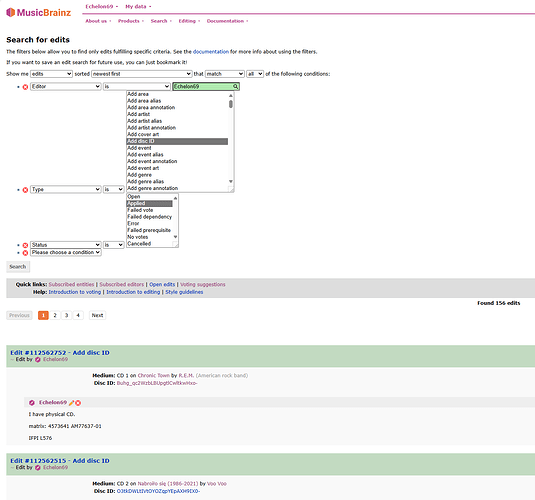Open the Documentation menu
Viewport: 535px width, 500px height.
[x=227, y=21]
